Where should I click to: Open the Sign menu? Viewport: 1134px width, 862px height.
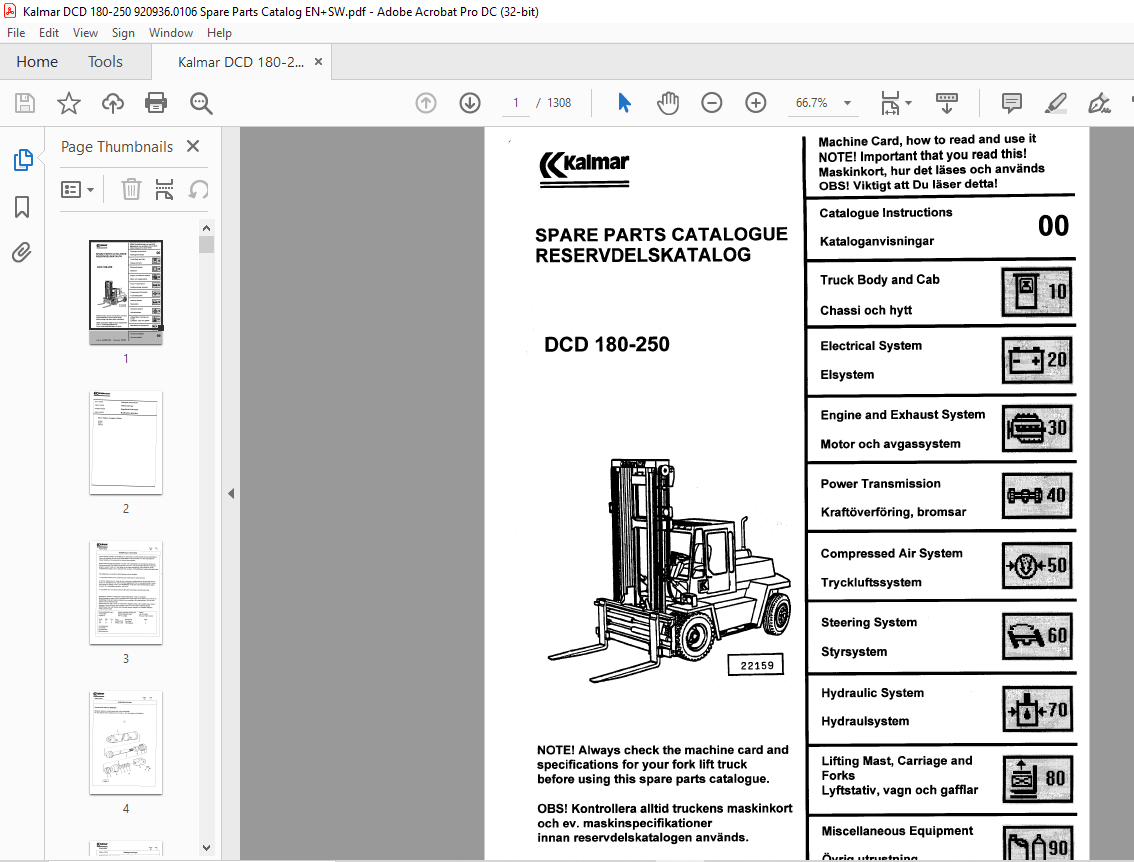(123, 33)
